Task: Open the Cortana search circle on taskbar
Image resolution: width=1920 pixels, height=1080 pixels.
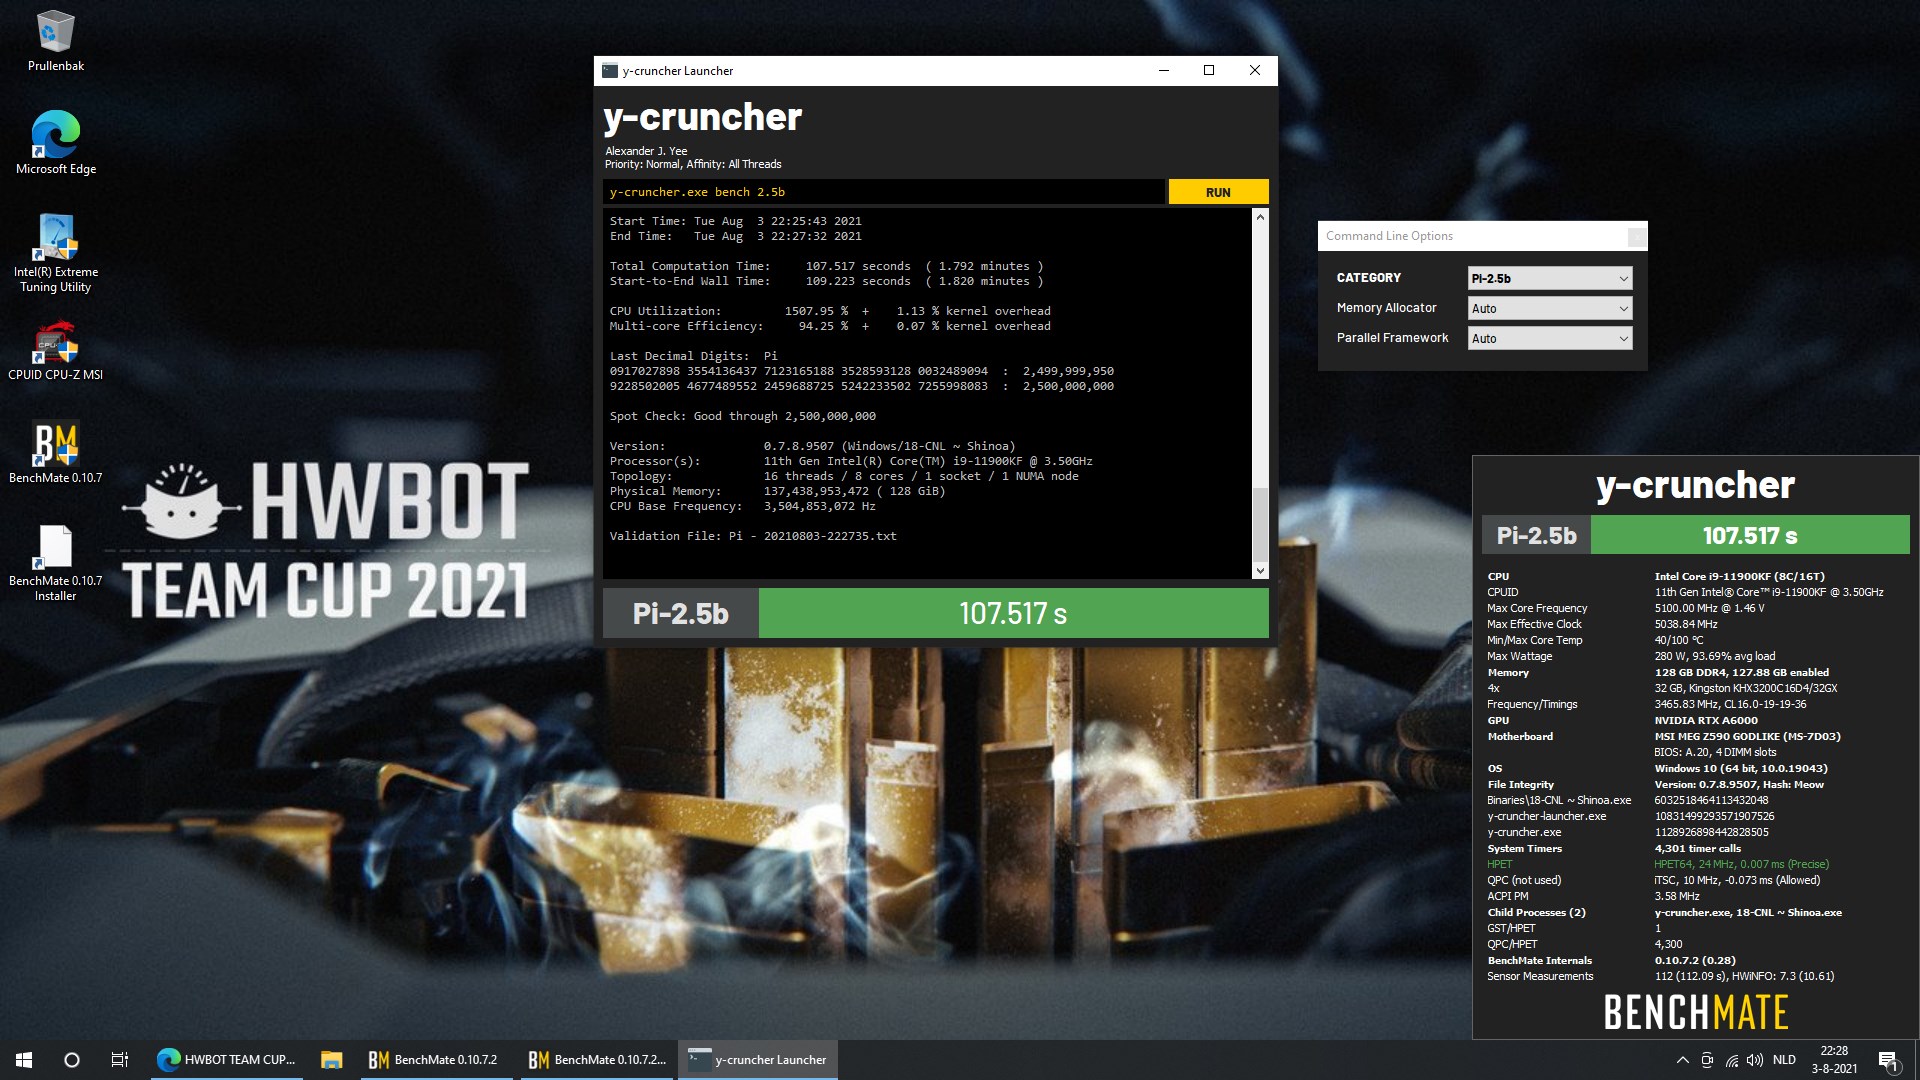Action: pyautogui.click(x=72, y=1060)
